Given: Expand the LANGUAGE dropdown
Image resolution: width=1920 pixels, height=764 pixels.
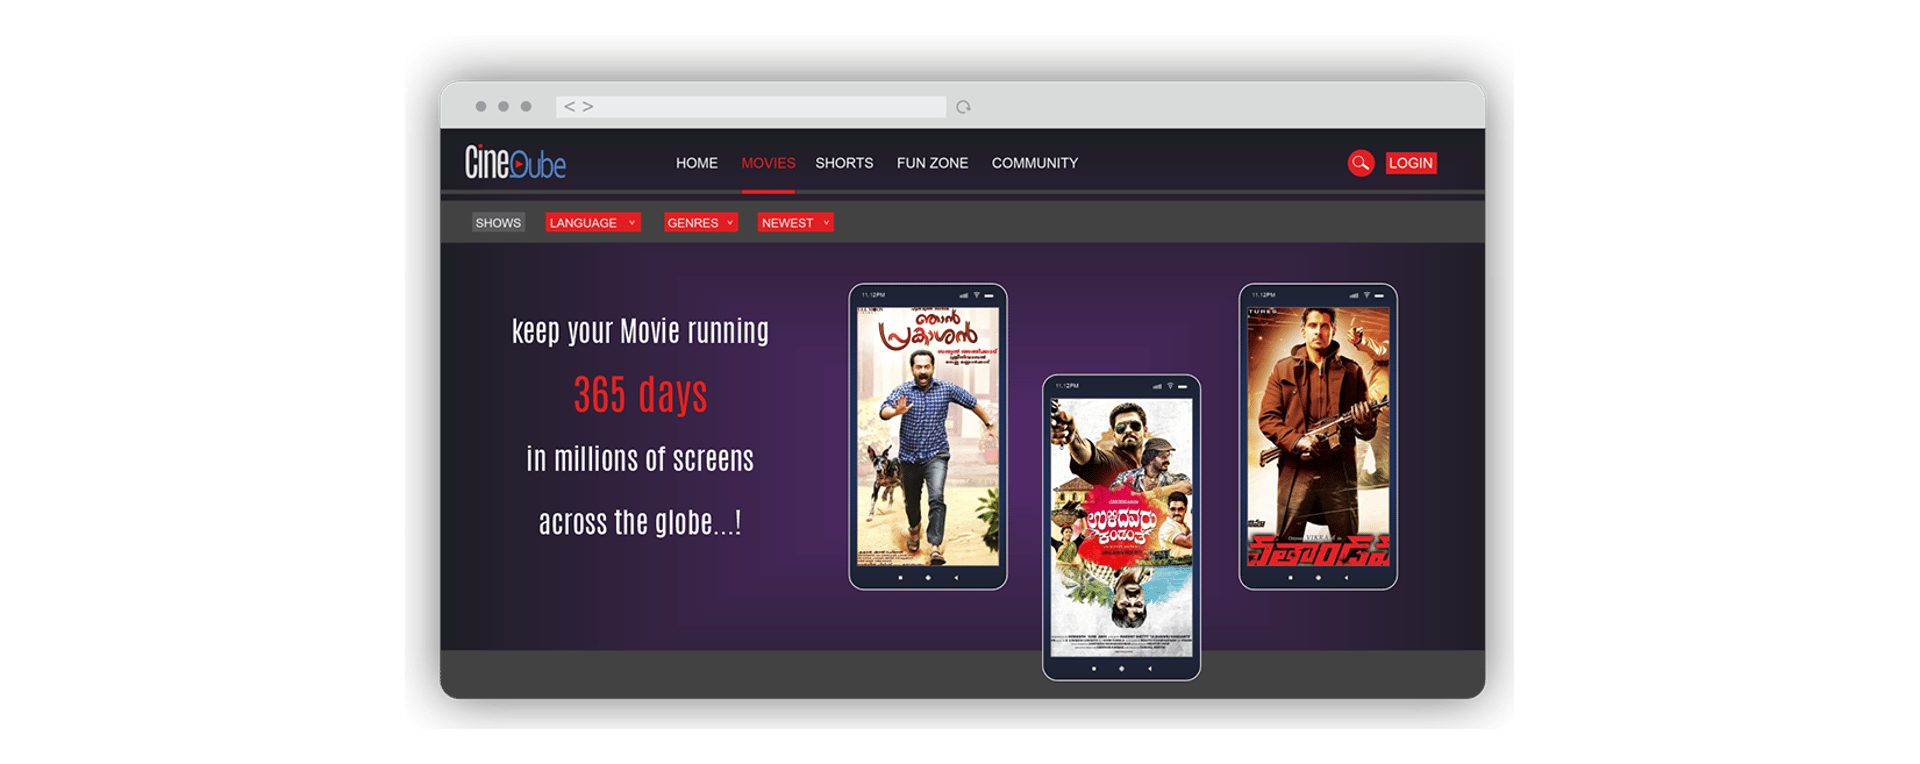Looking at the screenshot, I should (x=593, y=223).
